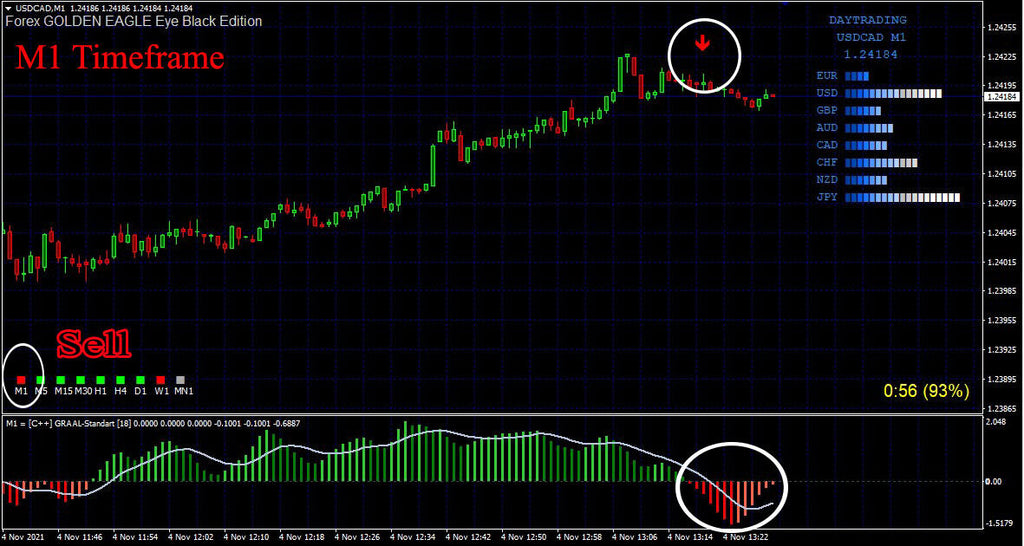Click the USD currency strength bar
Image resolution: width=1024 pixels, height=546 pixels.
tap(893, 94)
